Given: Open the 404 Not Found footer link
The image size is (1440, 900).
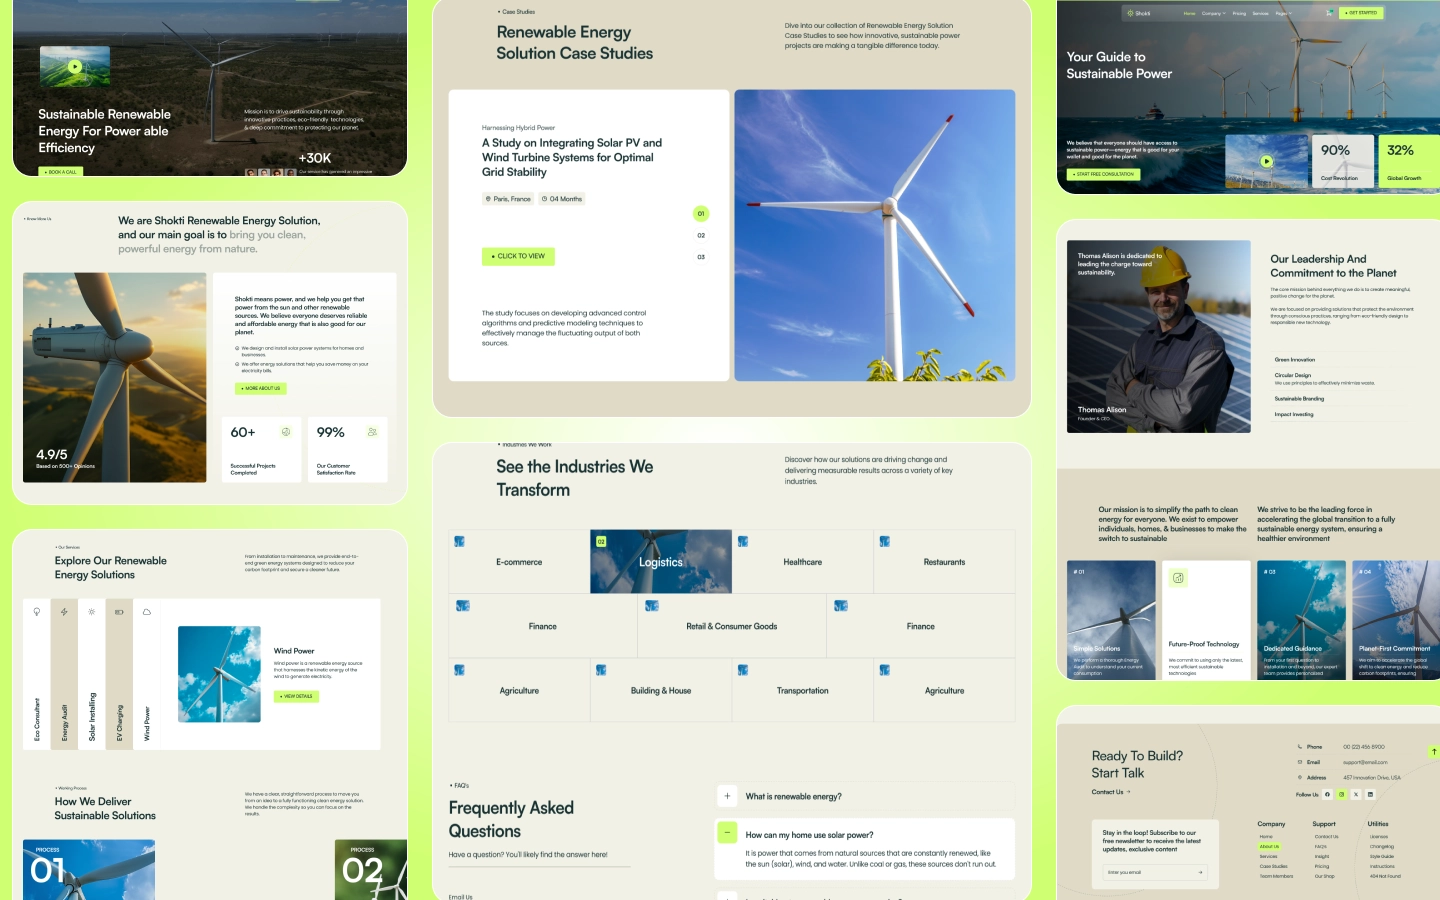Looking at the screenshot, I should click(1385, 876).
